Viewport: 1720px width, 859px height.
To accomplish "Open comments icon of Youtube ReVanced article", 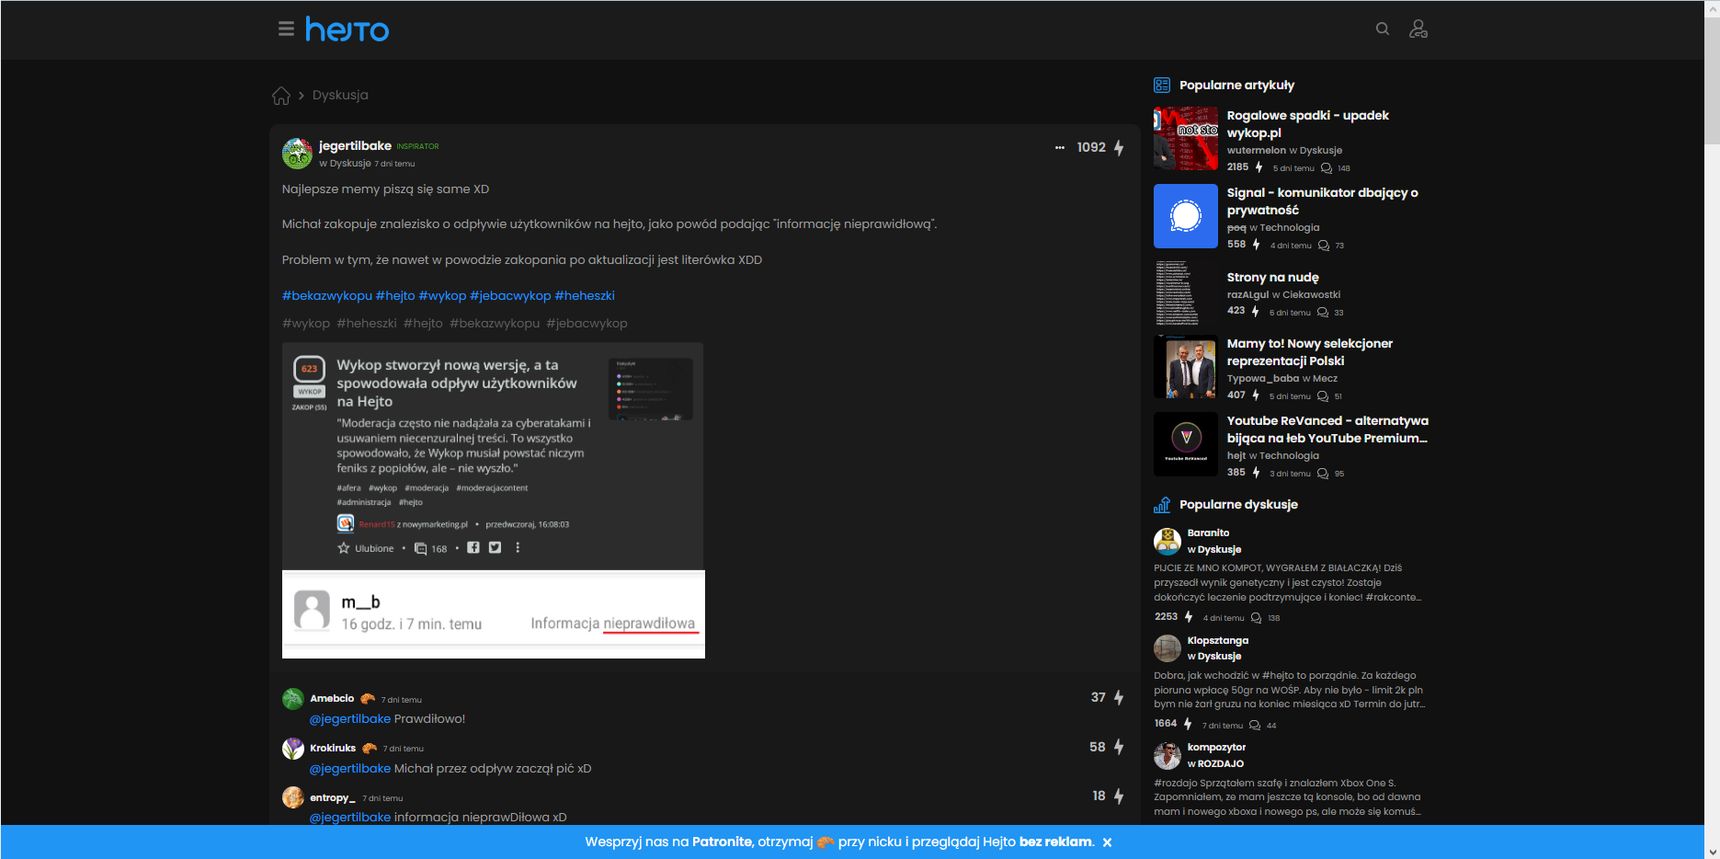I will pos(1323,473).
